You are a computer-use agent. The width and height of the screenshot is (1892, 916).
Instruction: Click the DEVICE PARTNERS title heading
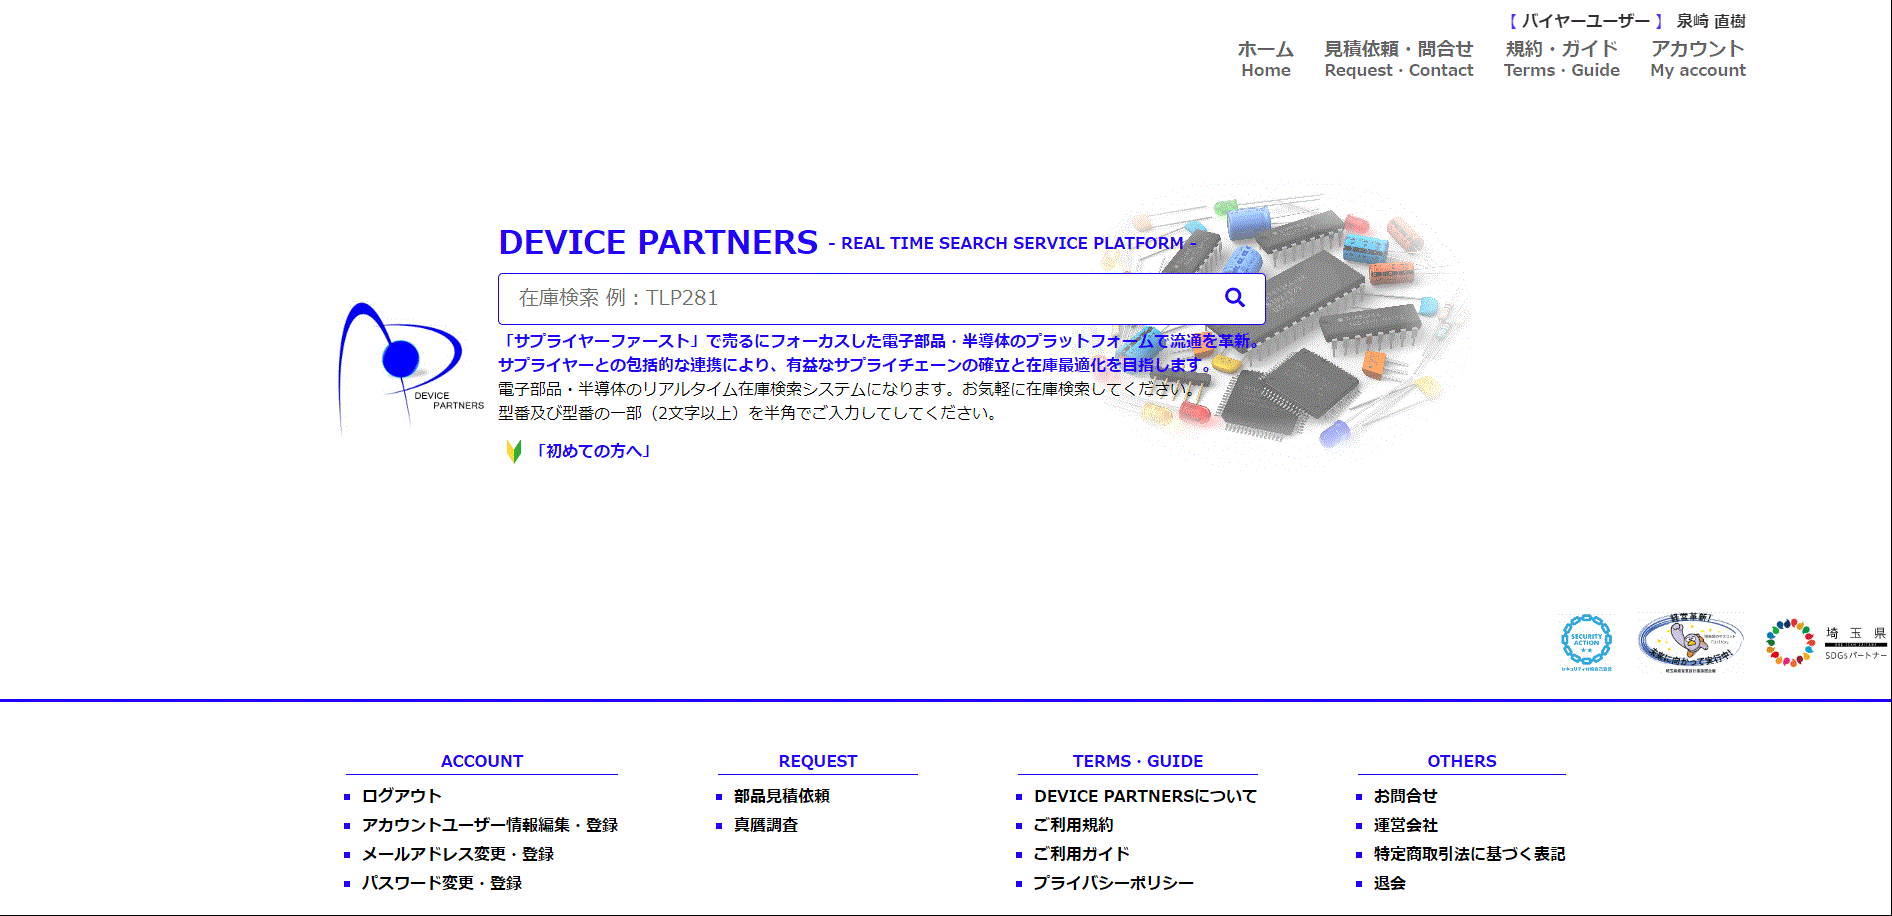(x=658, y=242)
